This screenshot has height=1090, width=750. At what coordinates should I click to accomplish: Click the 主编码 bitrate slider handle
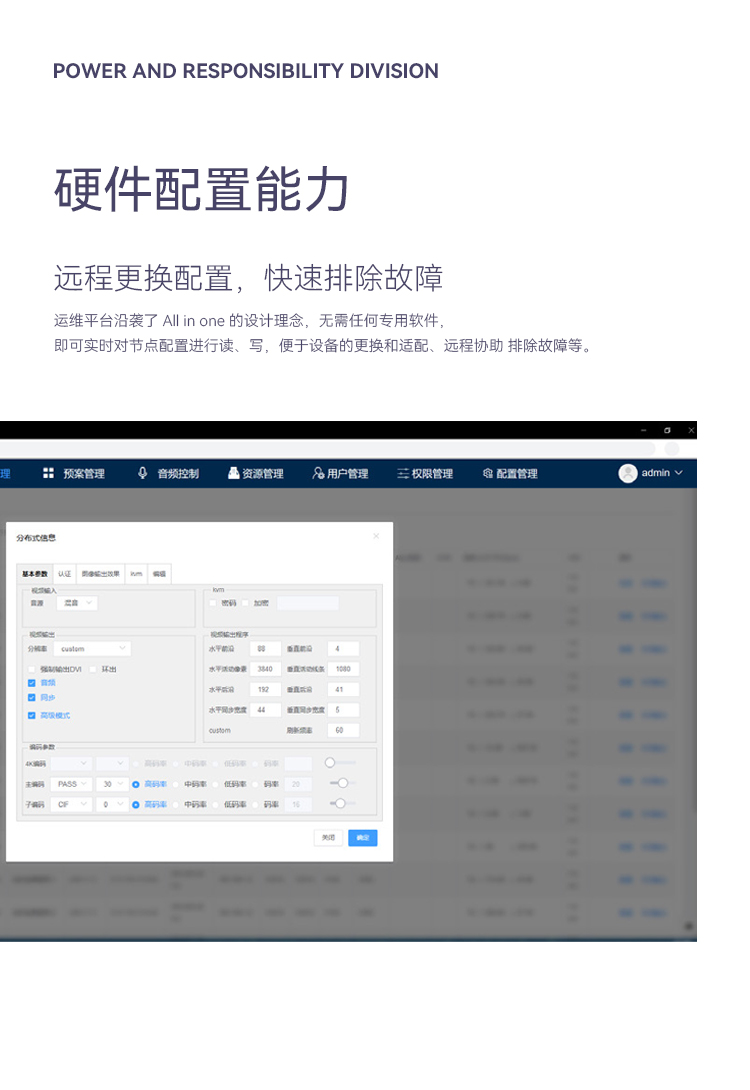(x=343, y=783)
